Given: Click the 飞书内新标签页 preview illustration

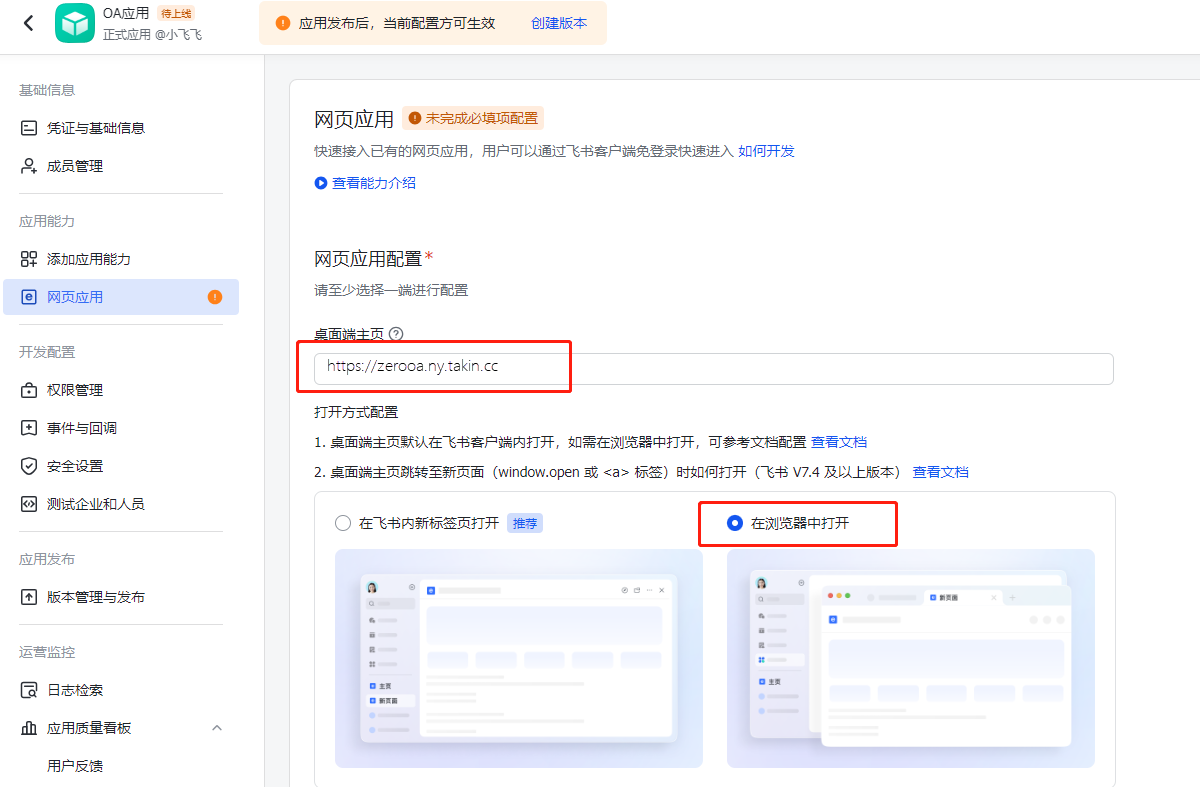Looking at the screenshot, I should coord(518,658).
